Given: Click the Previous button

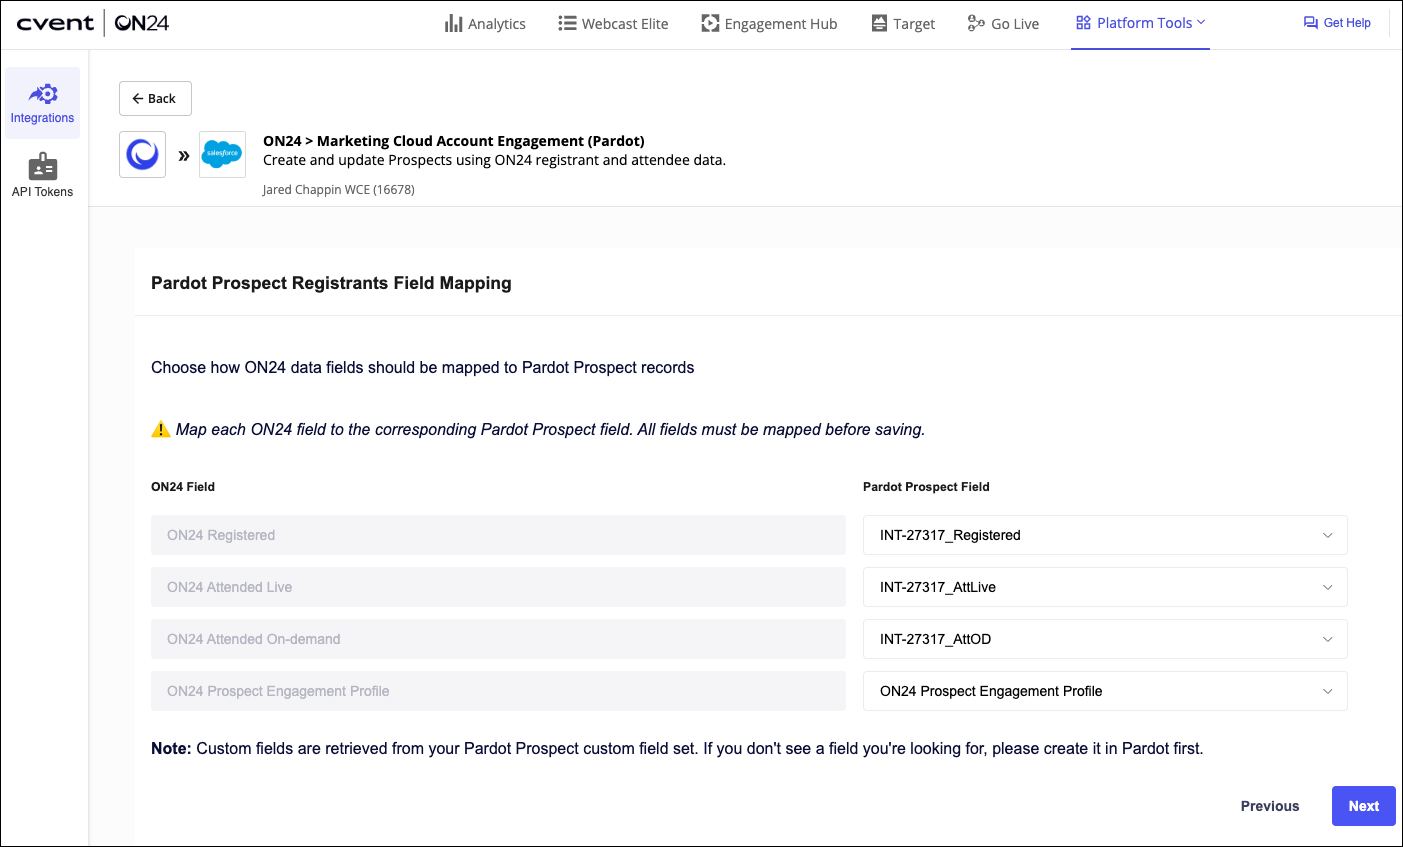Looking at the screenshot, I should [1270, 806].
